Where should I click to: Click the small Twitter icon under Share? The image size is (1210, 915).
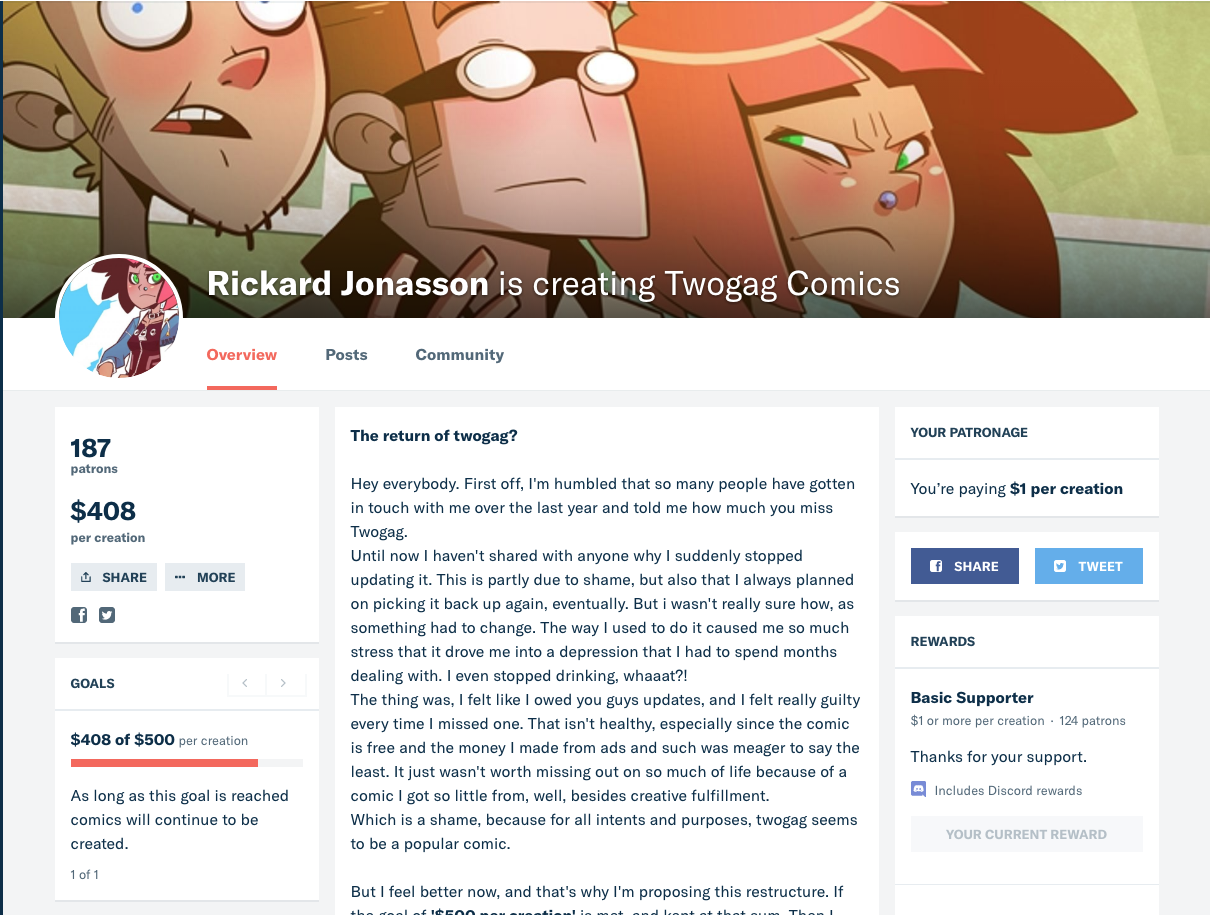[x=107, y=615]
